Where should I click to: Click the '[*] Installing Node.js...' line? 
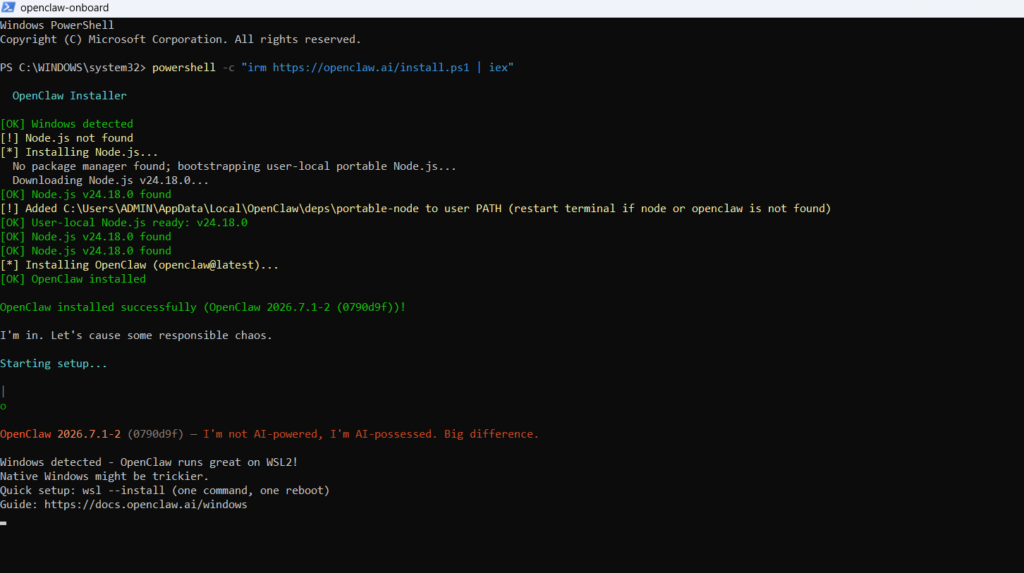click(79, 152)
